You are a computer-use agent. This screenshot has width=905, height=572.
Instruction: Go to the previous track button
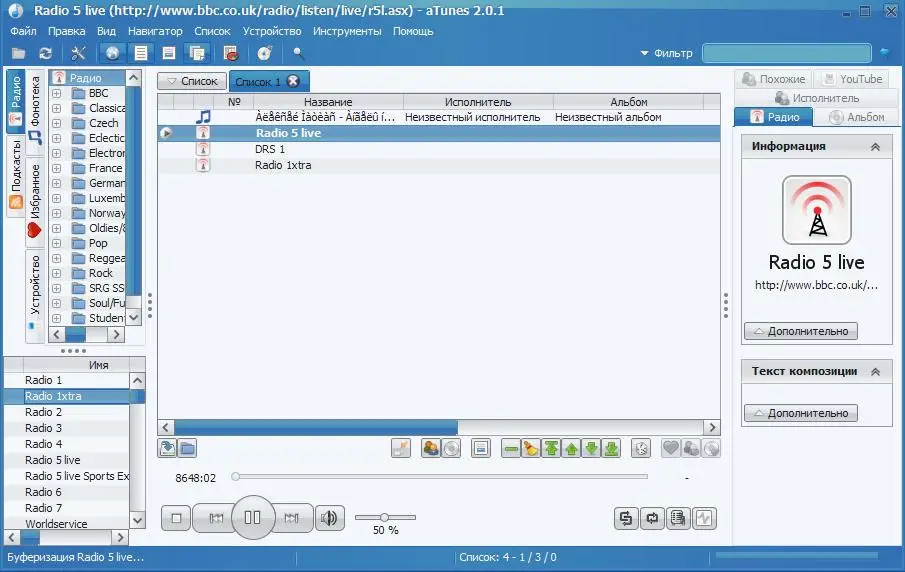coord(215,518)
